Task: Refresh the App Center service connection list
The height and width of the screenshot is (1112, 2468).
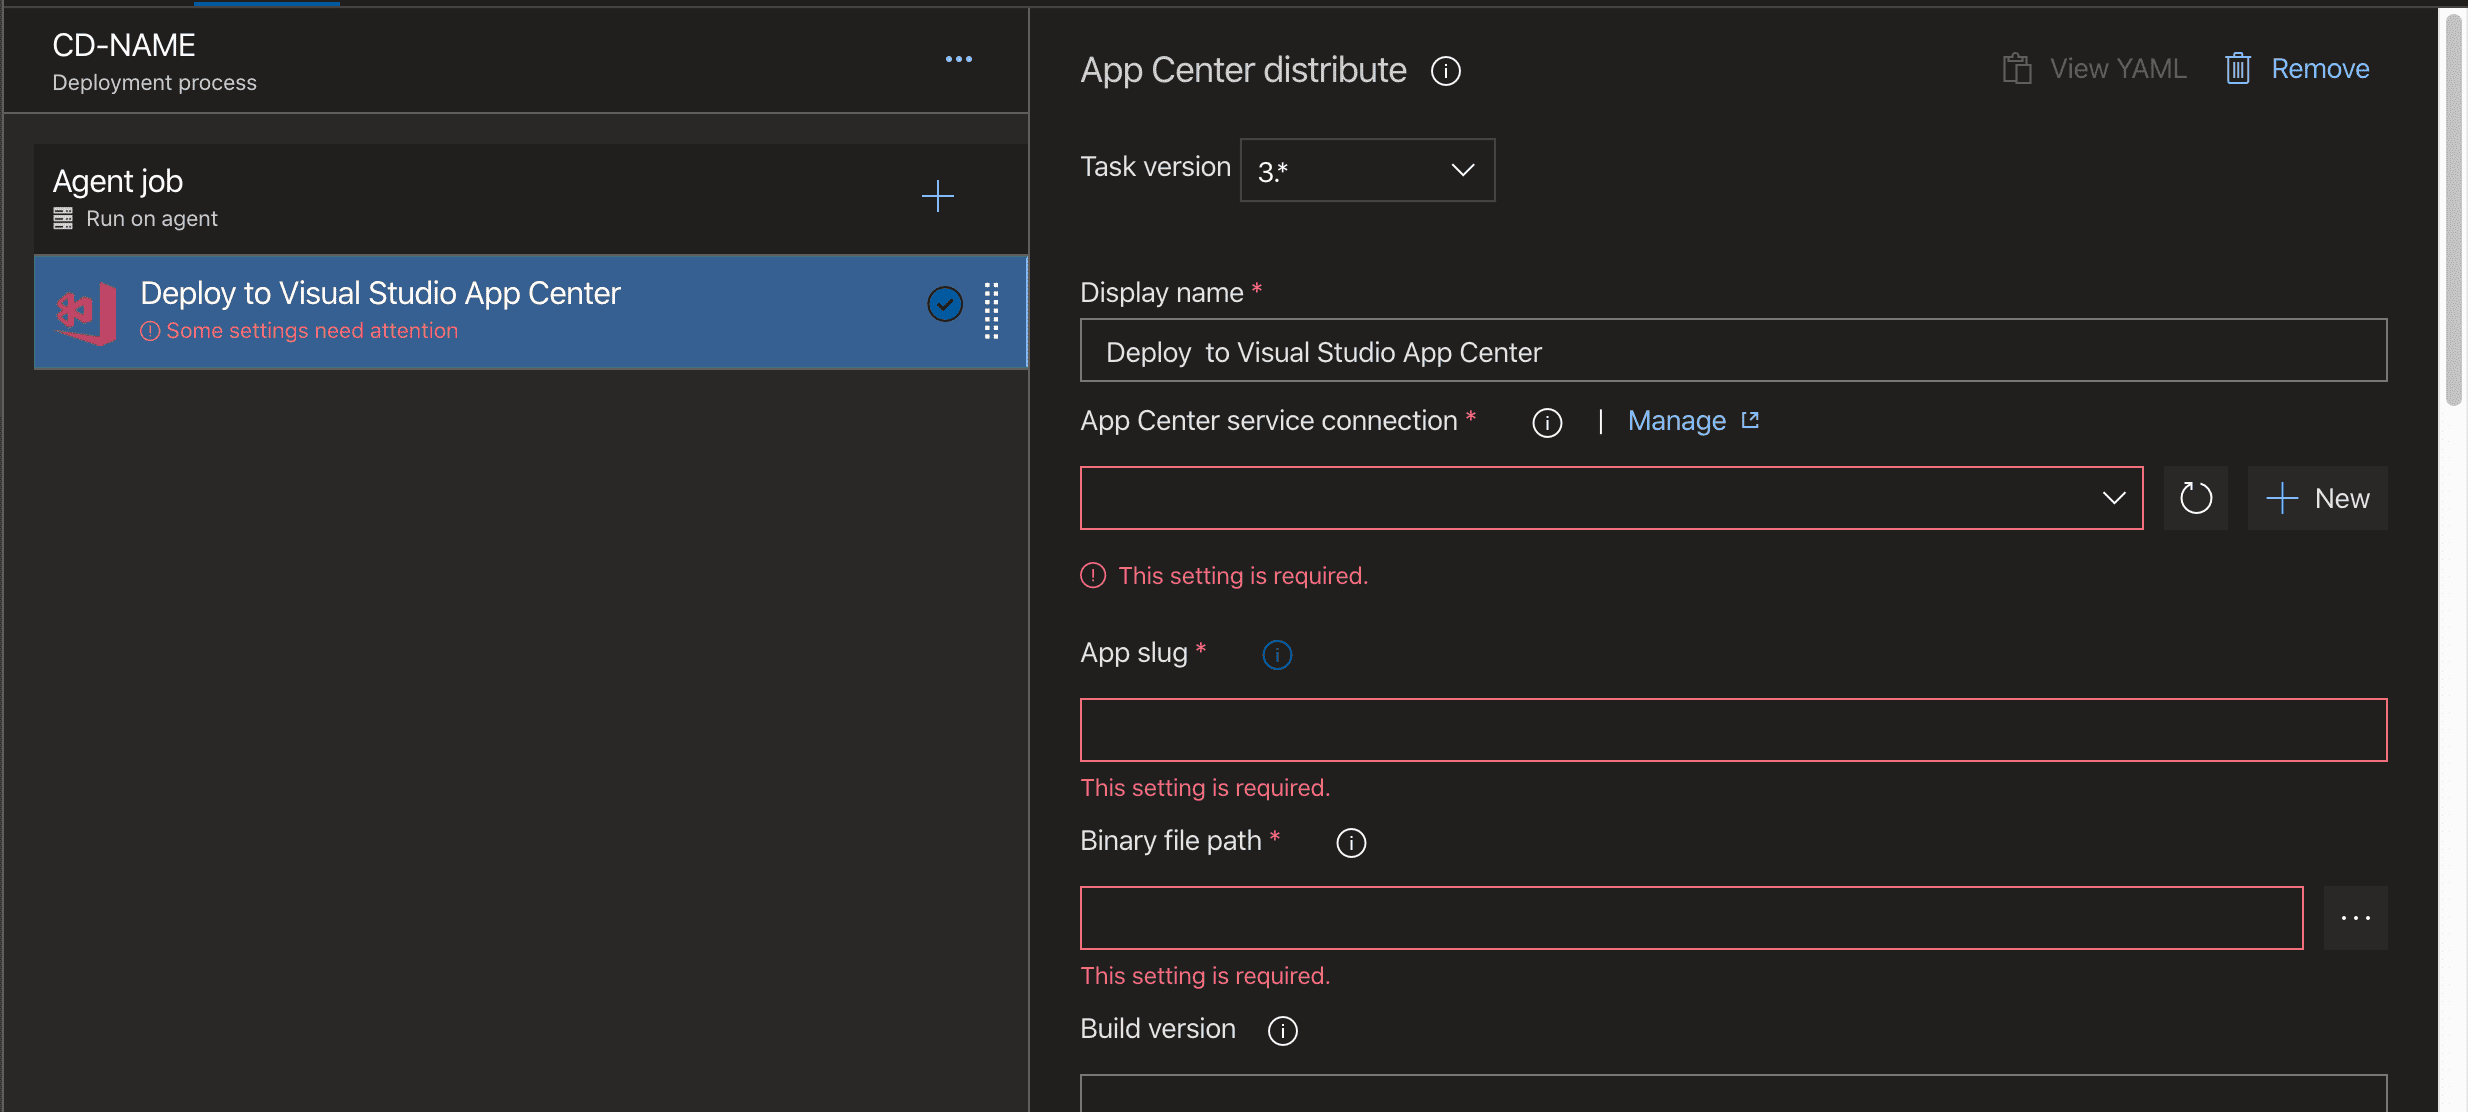Action: click(2195, 498)
